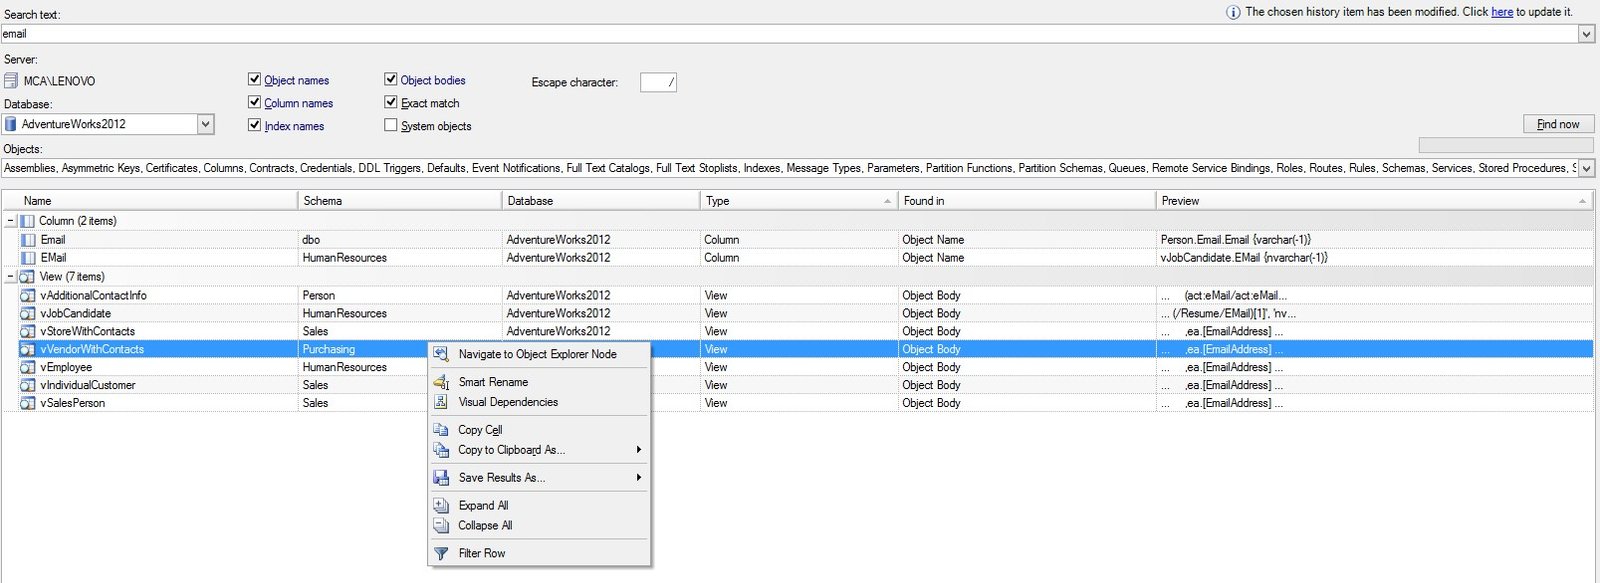Choose Copy Cell from context menu
This screenshot has height=583, width=1600.
[540, 430]
